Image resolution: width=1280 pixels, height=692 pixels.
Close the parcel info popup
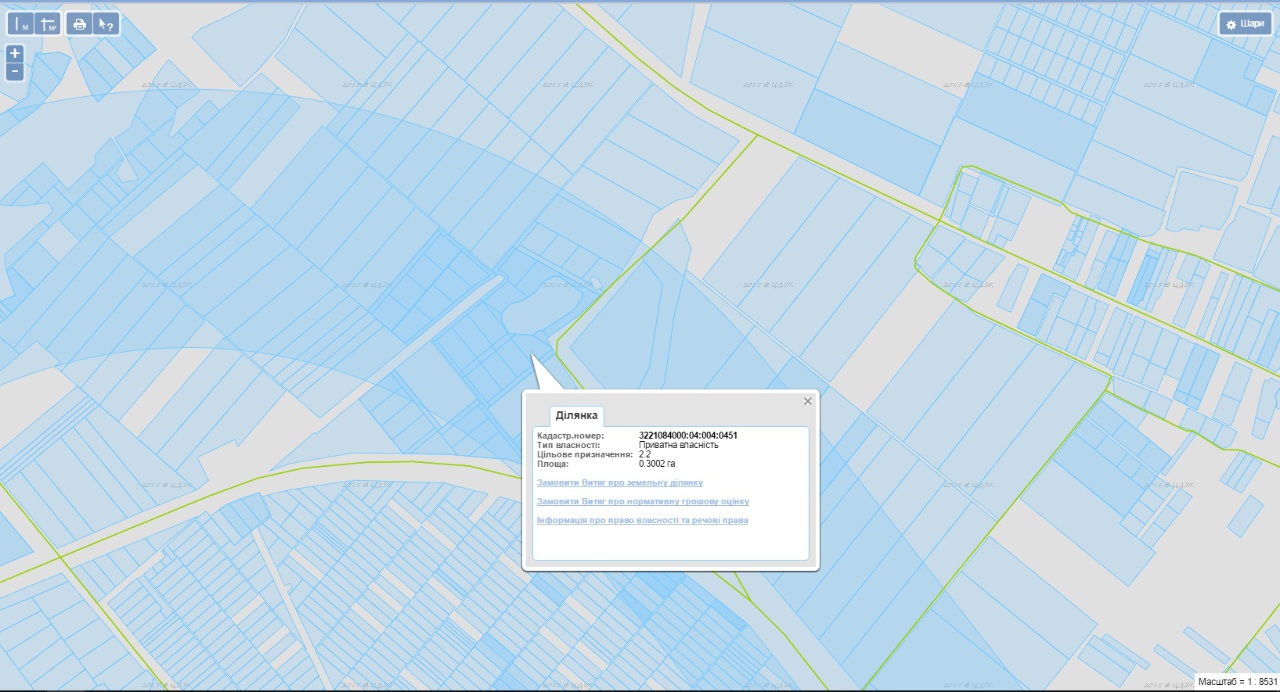pyautogui.click(x=808, y=401)
